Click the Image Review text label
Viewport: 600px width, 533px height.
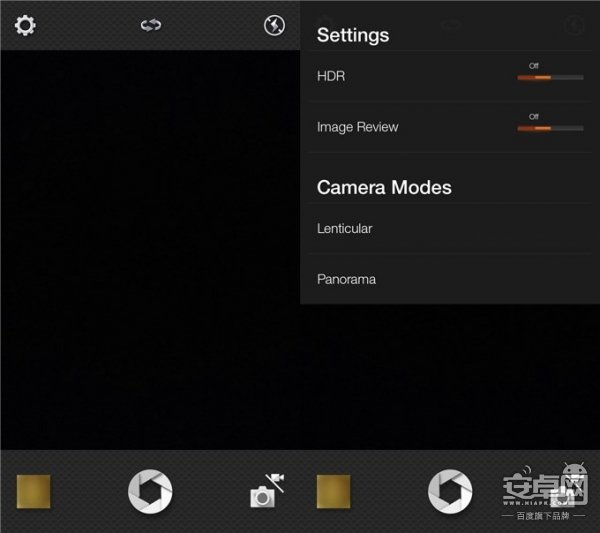pyautogui.click(x=357, y=127)
